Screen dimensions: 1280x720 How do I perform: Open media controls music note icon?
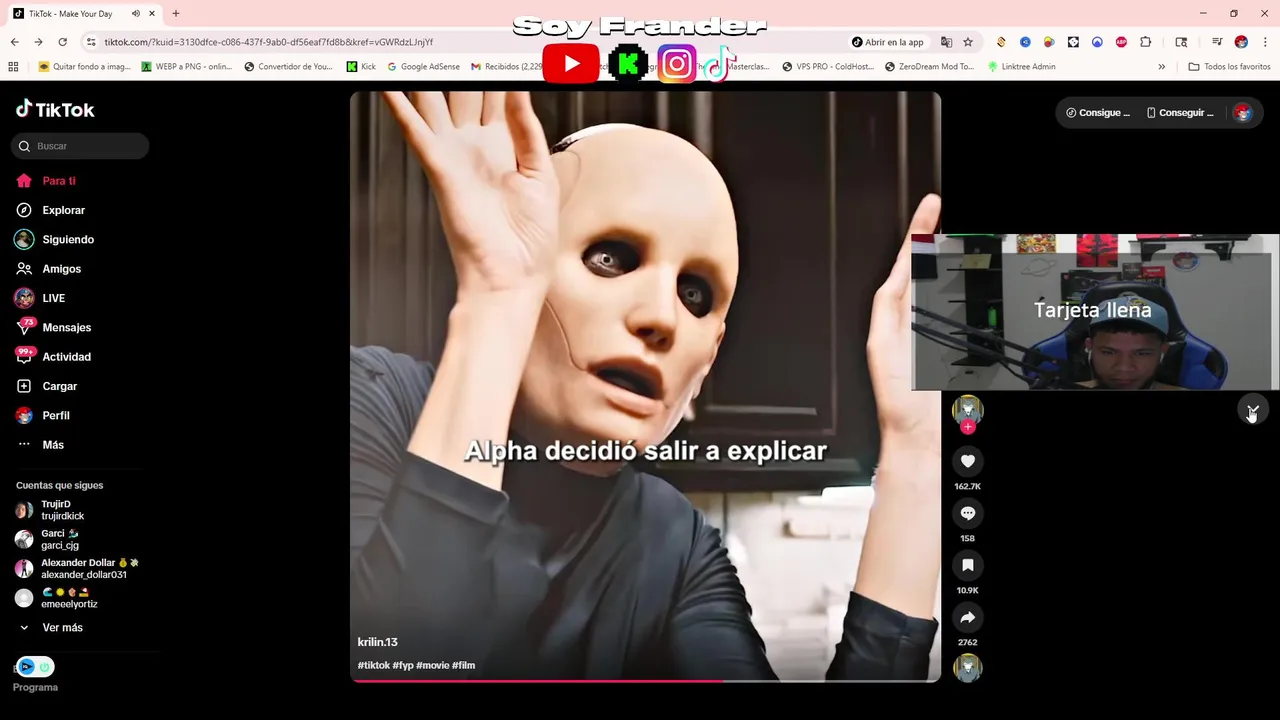[1217, 42]
